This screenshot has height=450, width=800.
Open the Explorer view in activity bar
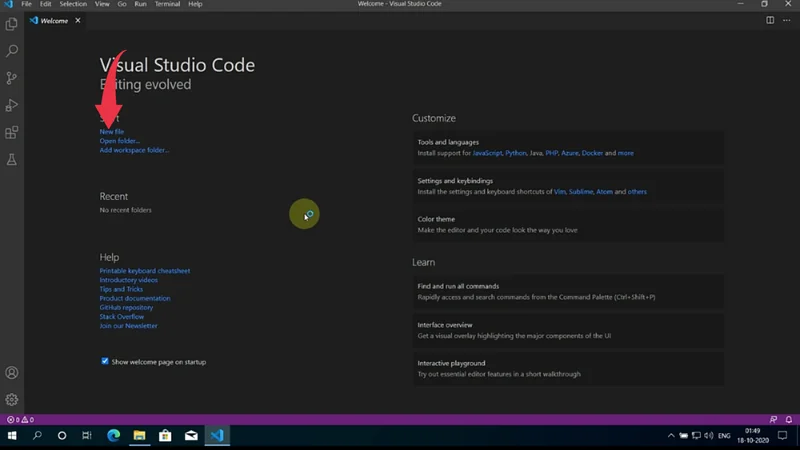click(x=12, y=24)
